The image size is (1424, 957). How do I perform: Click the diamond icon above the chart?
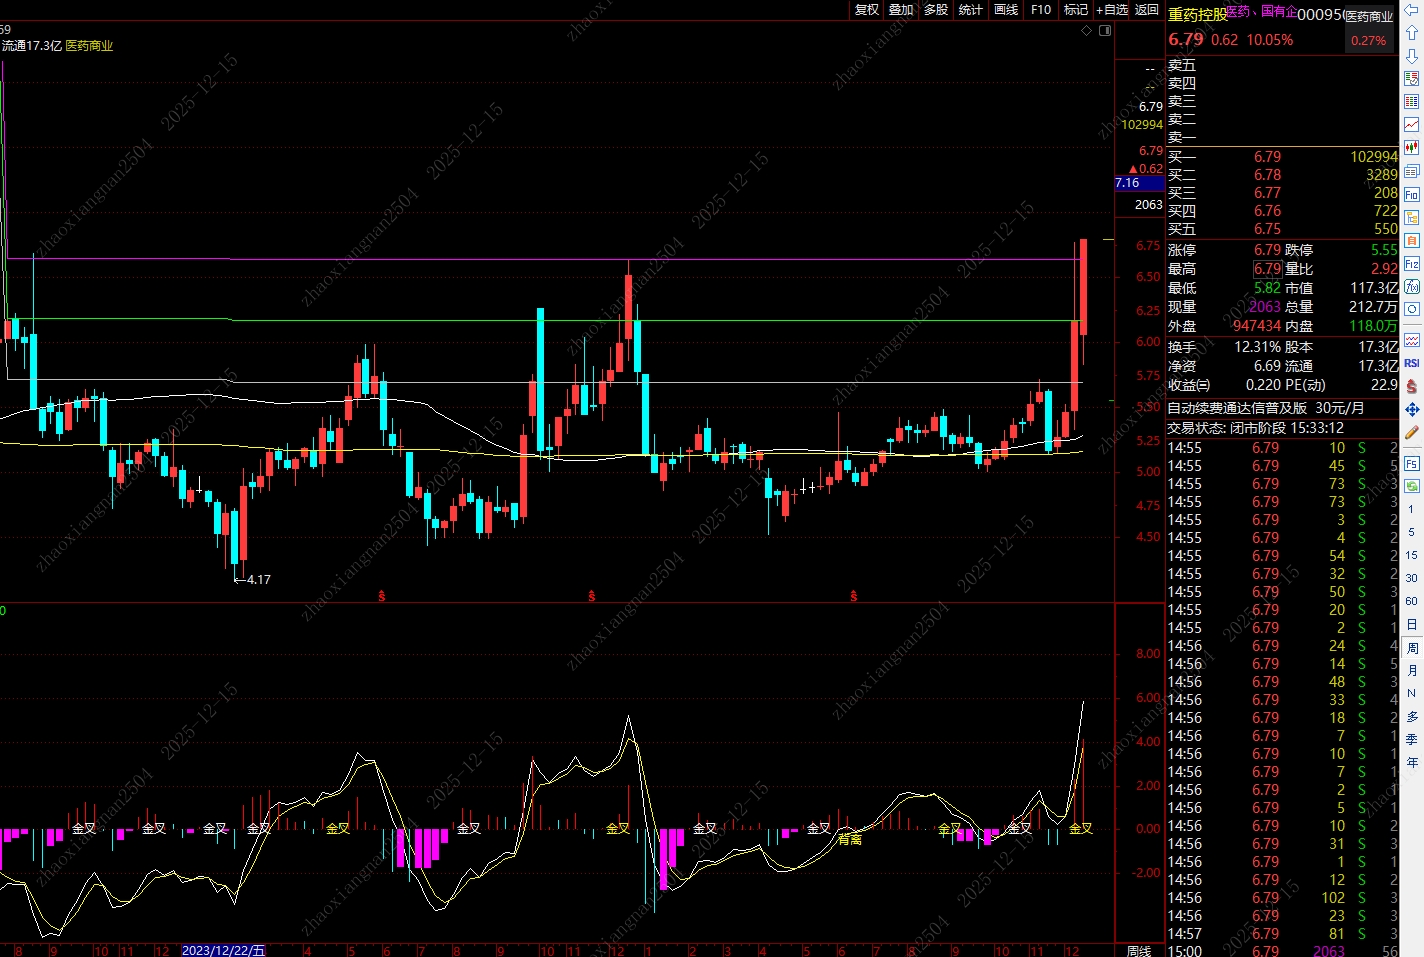pos(1087,30)
